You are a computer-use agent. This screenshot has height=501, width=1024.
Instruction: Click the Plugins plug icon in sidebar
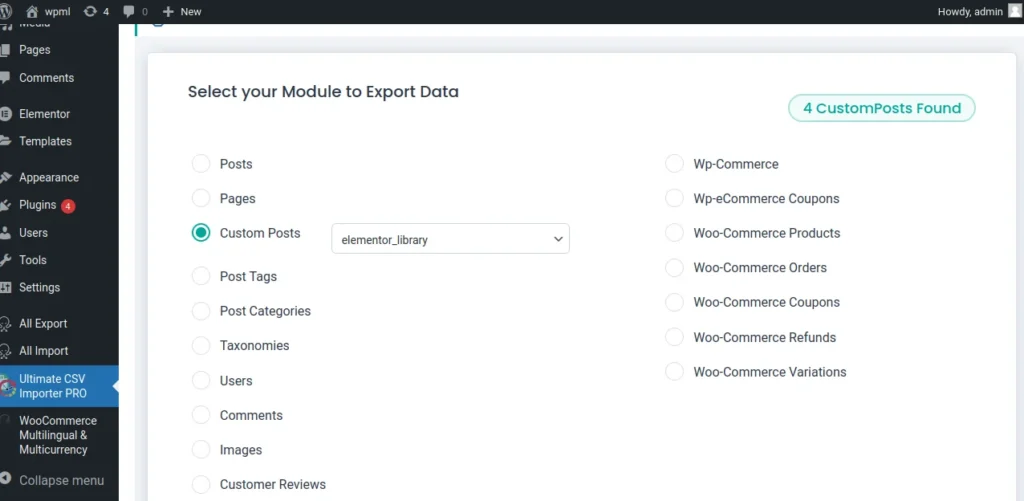pyautogui.click(x=6, y=205)
